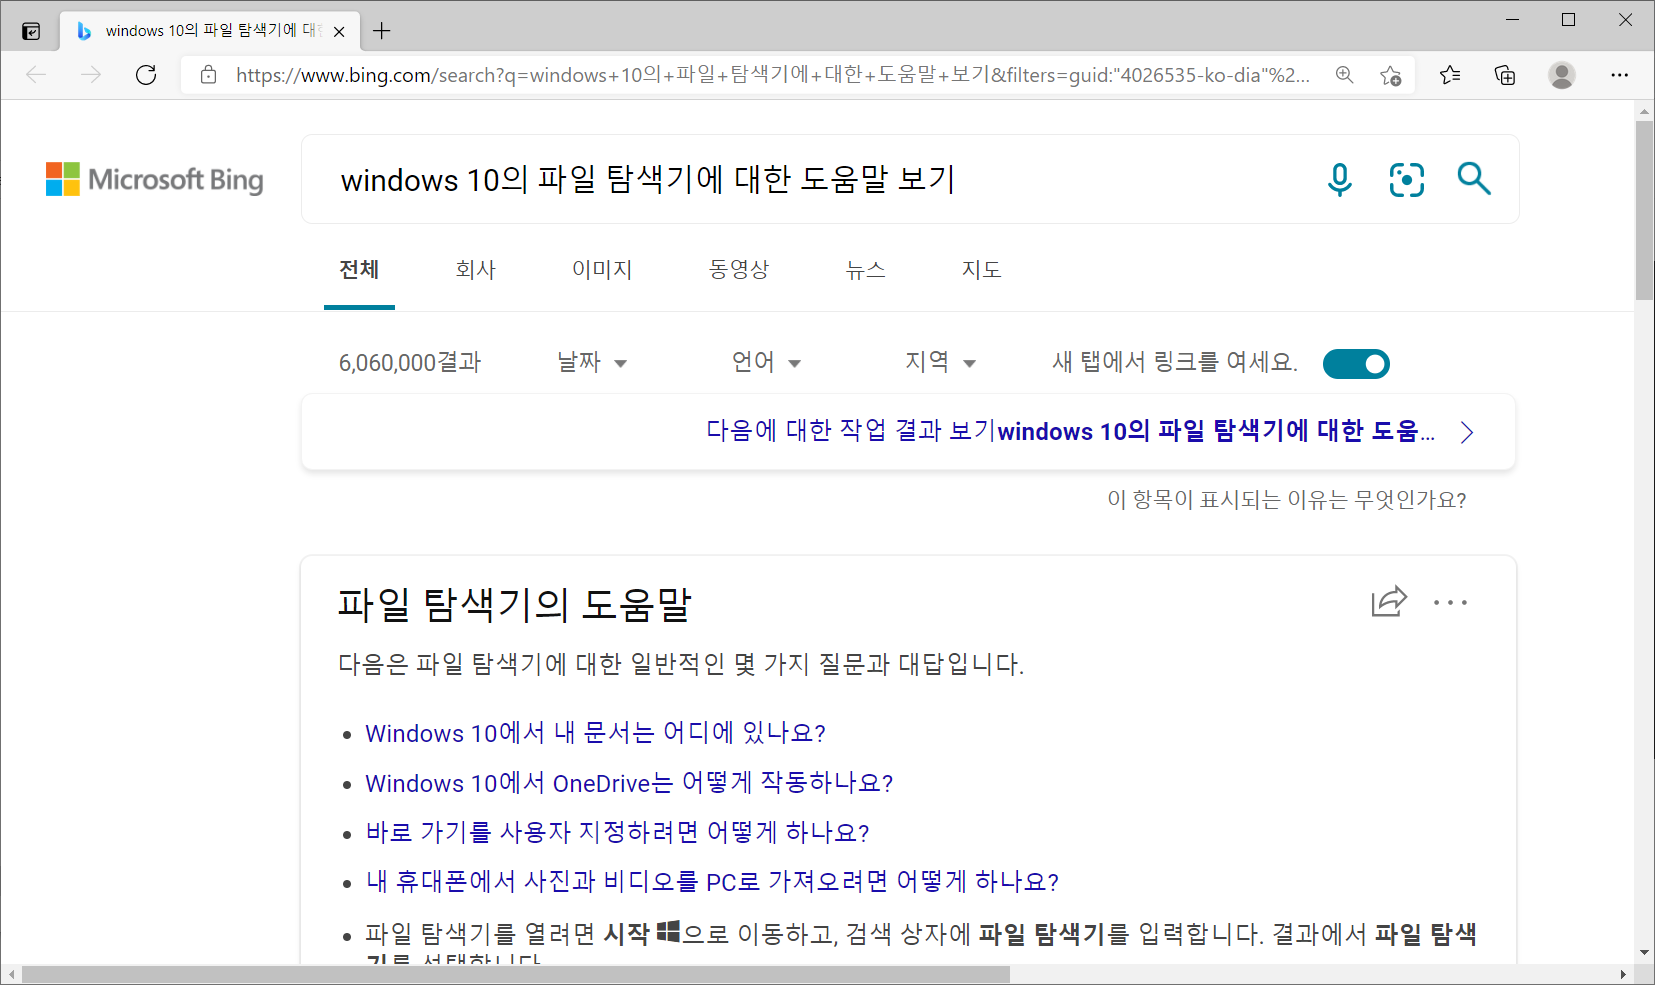Screen dimensions: 1655x985
Task: Open link about OneDrive 작동
Action: [x=630, y=783]
